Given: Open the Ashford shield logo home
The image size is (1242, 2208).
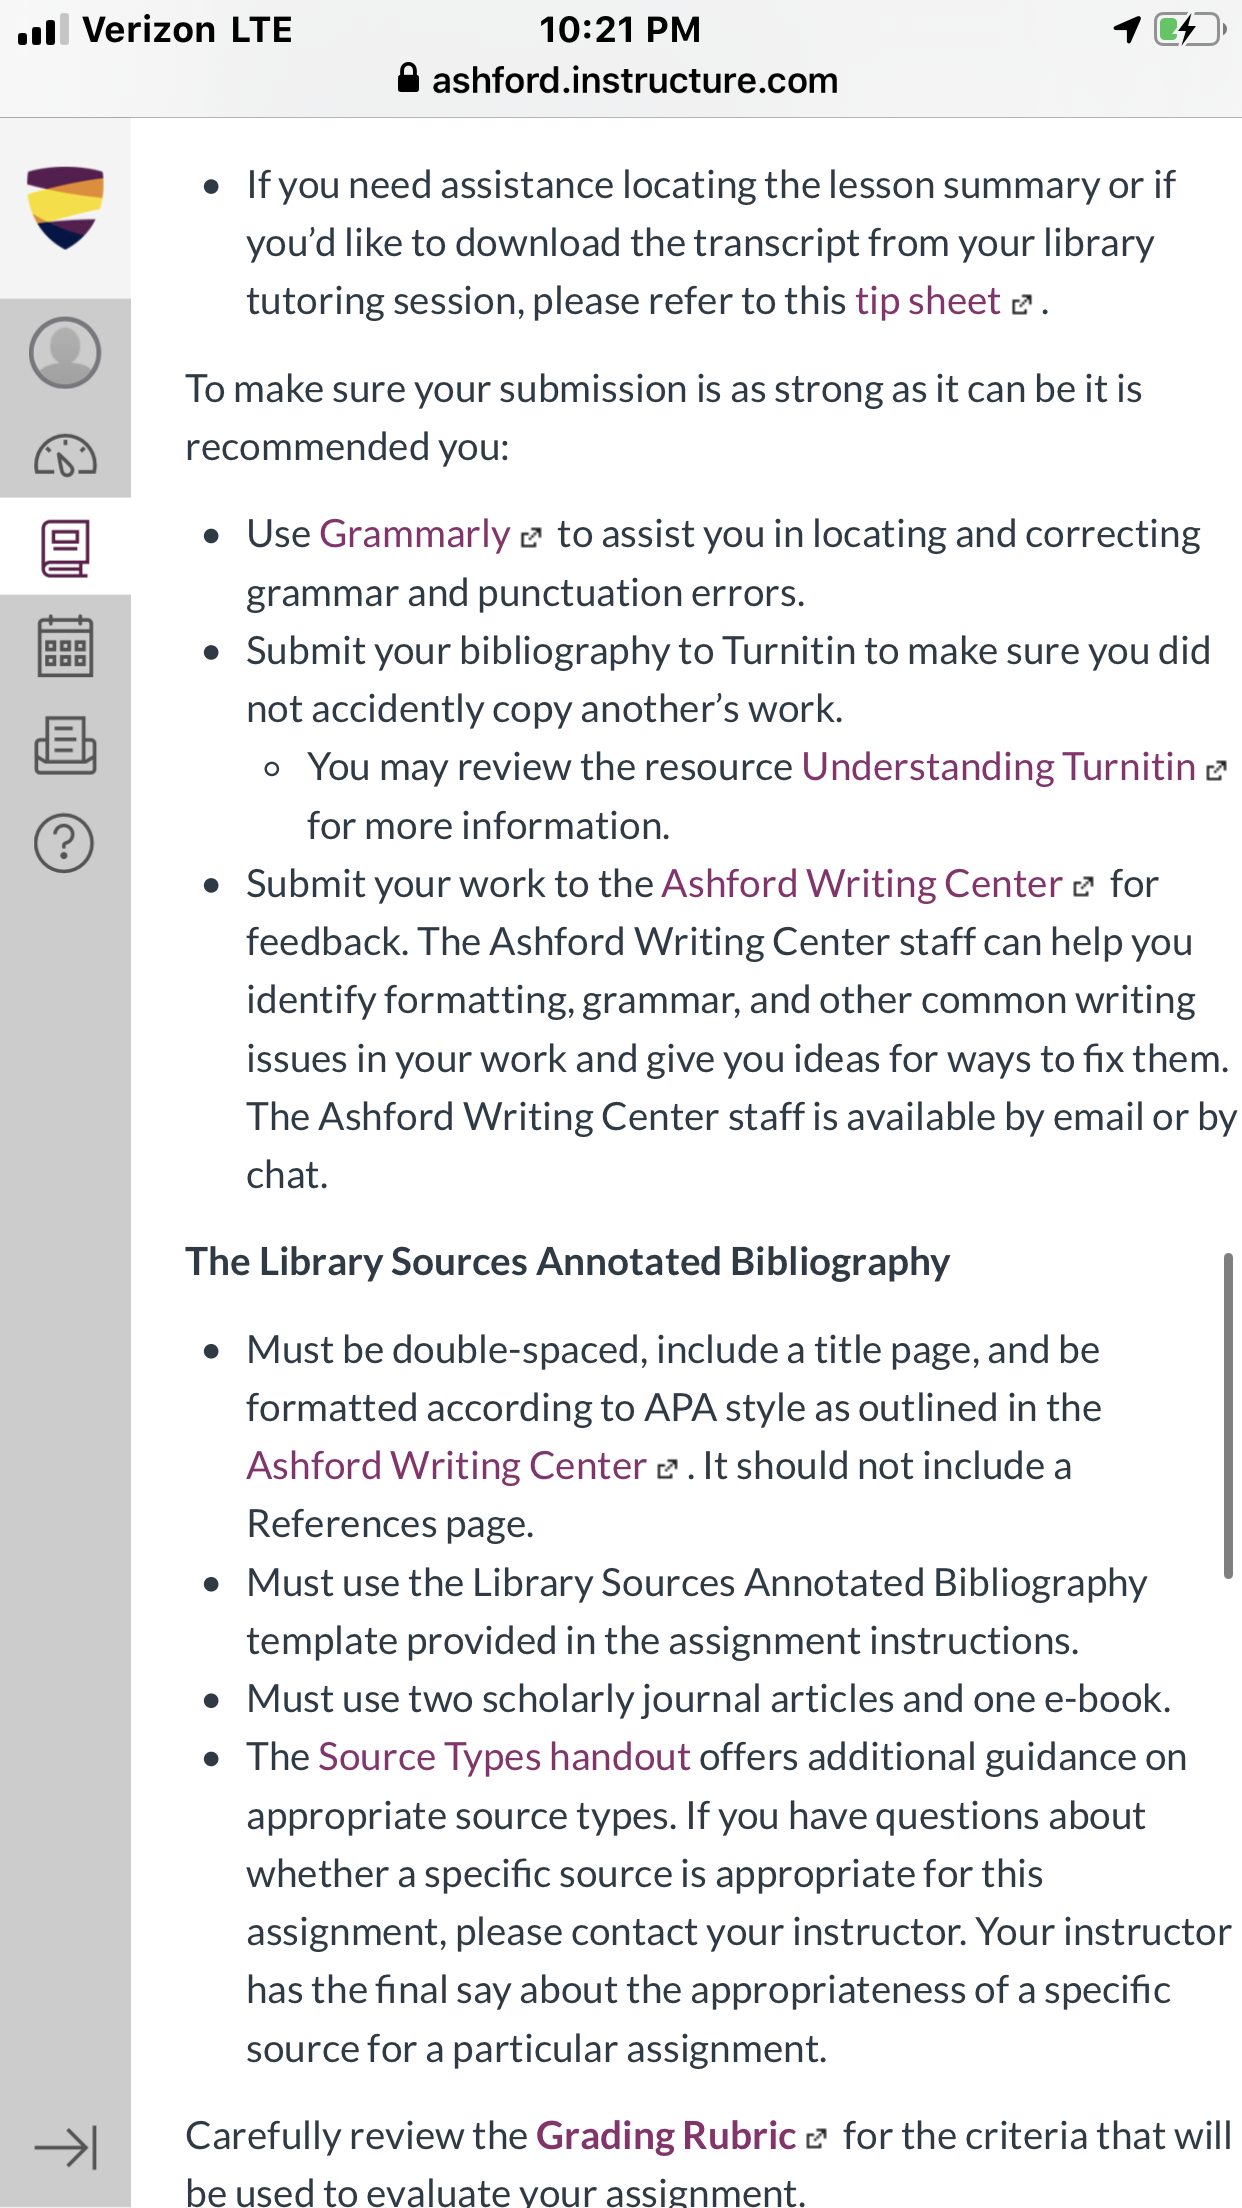Looking at the screenshot, I should [x=65, y=208].
